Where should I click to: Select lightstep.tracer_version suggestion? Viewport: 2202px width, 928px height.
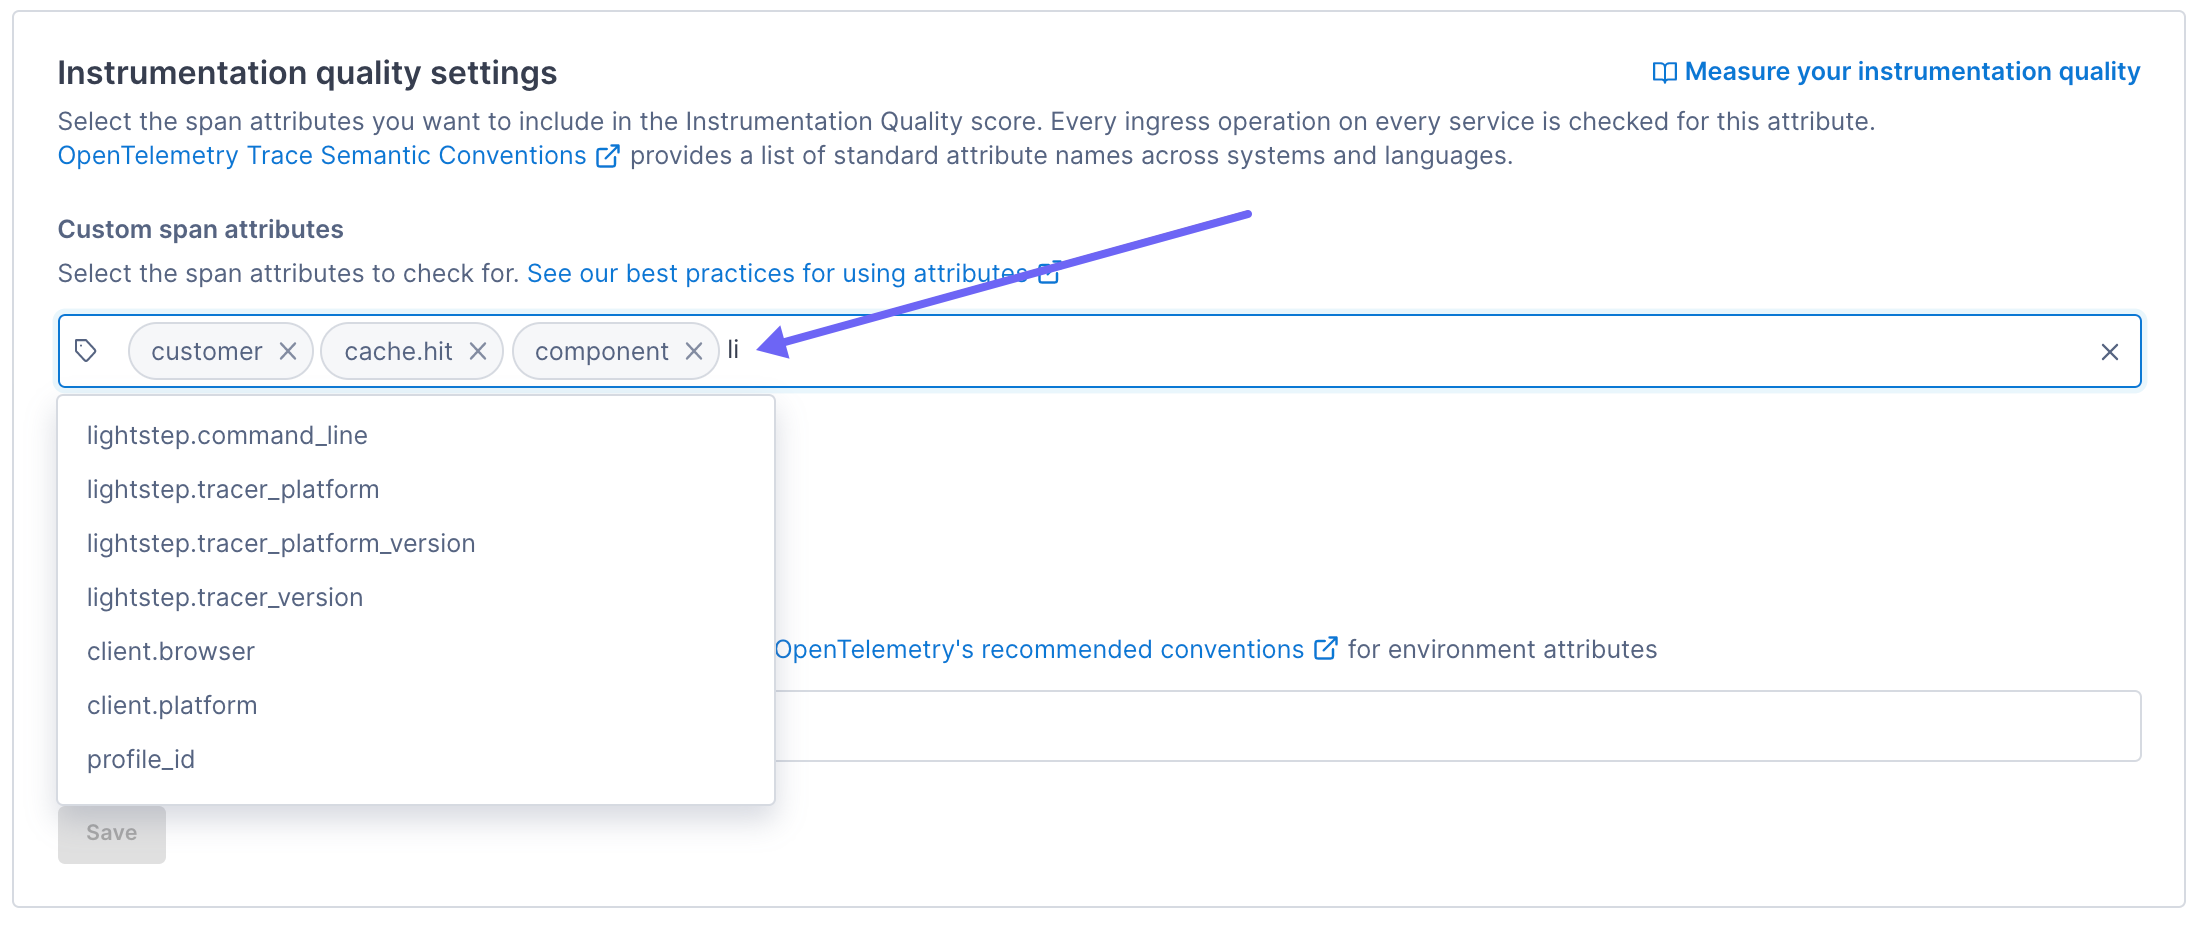tap(225, 597)
